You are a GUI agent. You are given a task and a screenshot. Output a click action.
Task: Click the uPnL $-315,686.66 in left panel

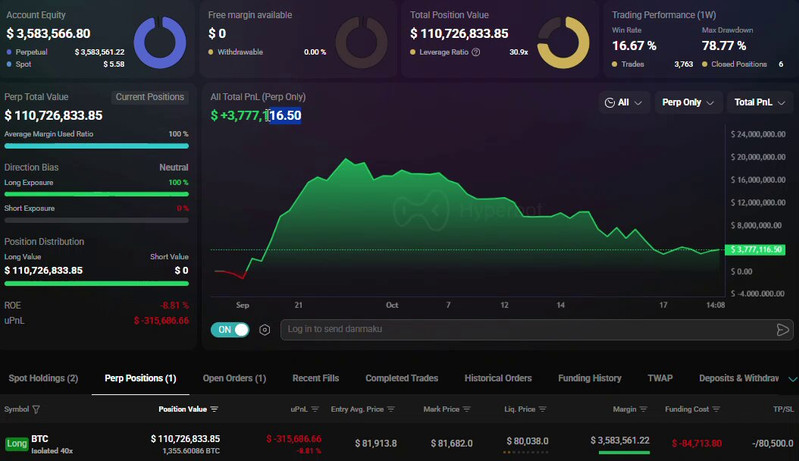(x=161, y=320)
